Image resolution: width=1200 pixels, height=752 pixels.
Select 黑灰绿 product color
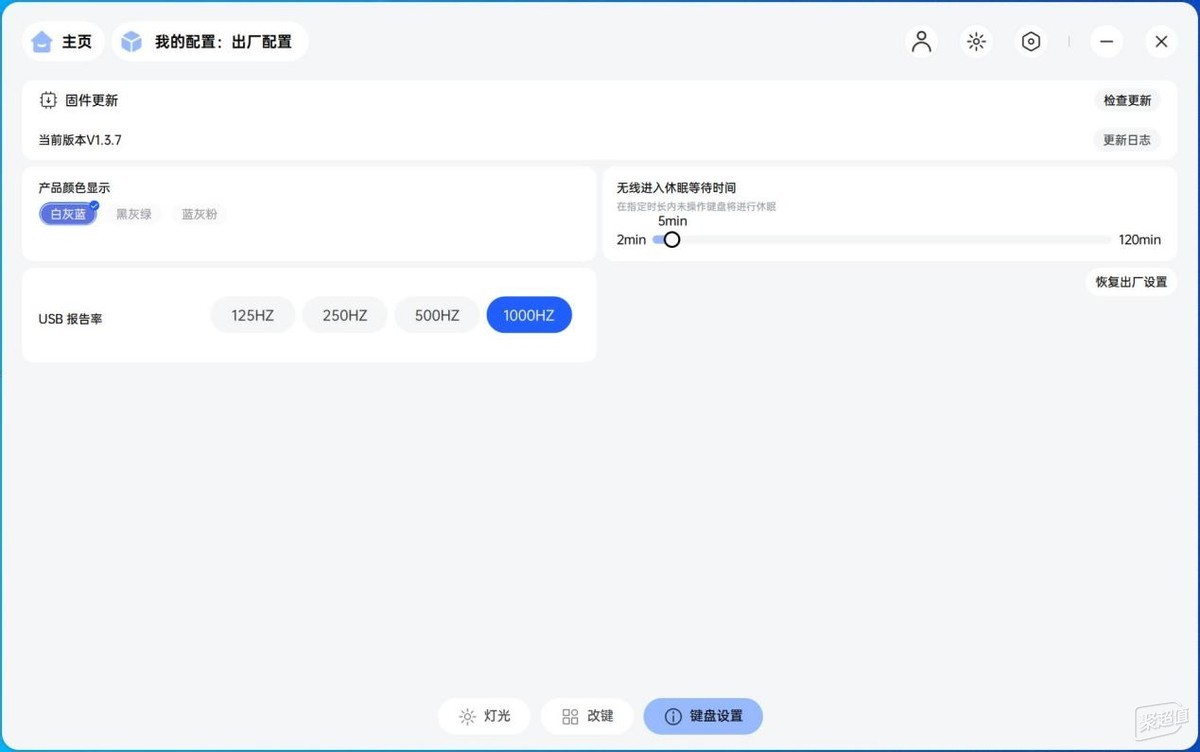[134, 214]
